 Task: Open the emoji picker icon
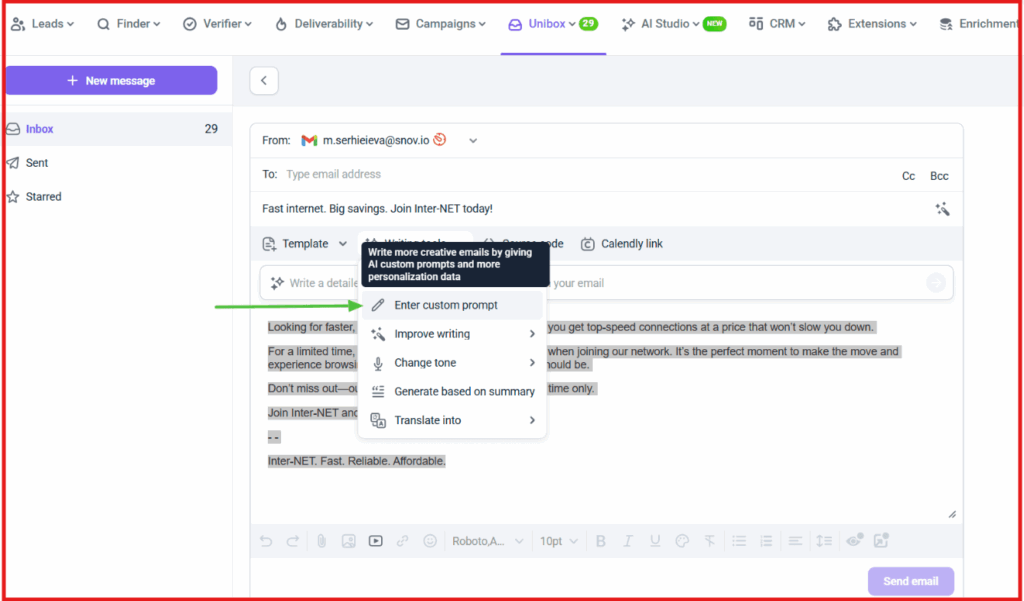point(429,540)
